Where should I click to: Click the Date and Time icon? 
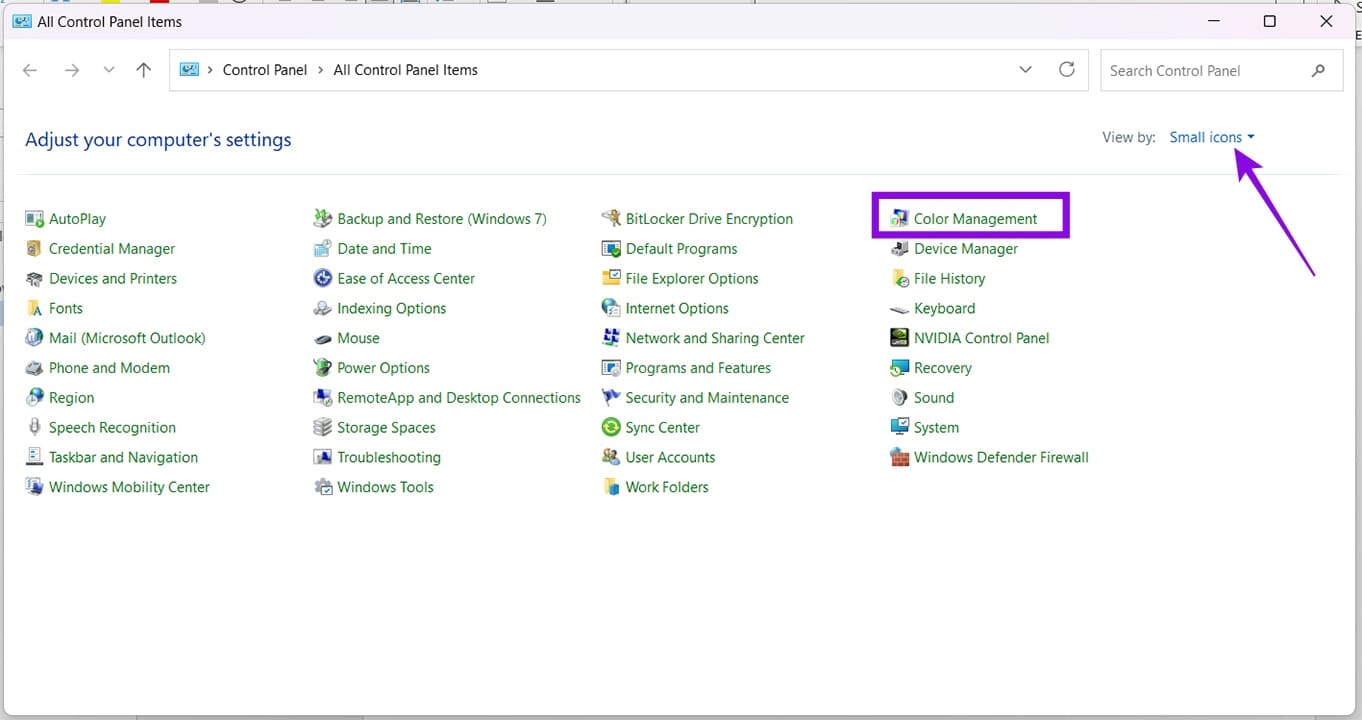322,249
